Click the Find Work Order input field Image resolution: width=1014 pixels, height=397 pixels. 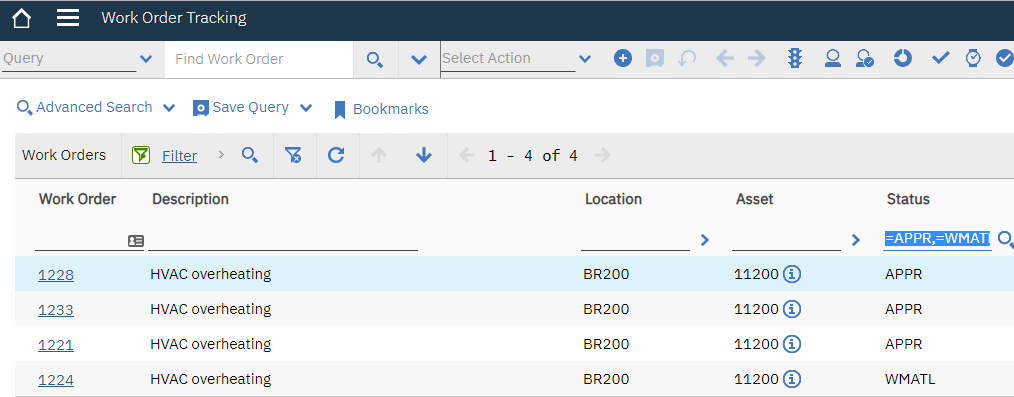coord(259,59)
